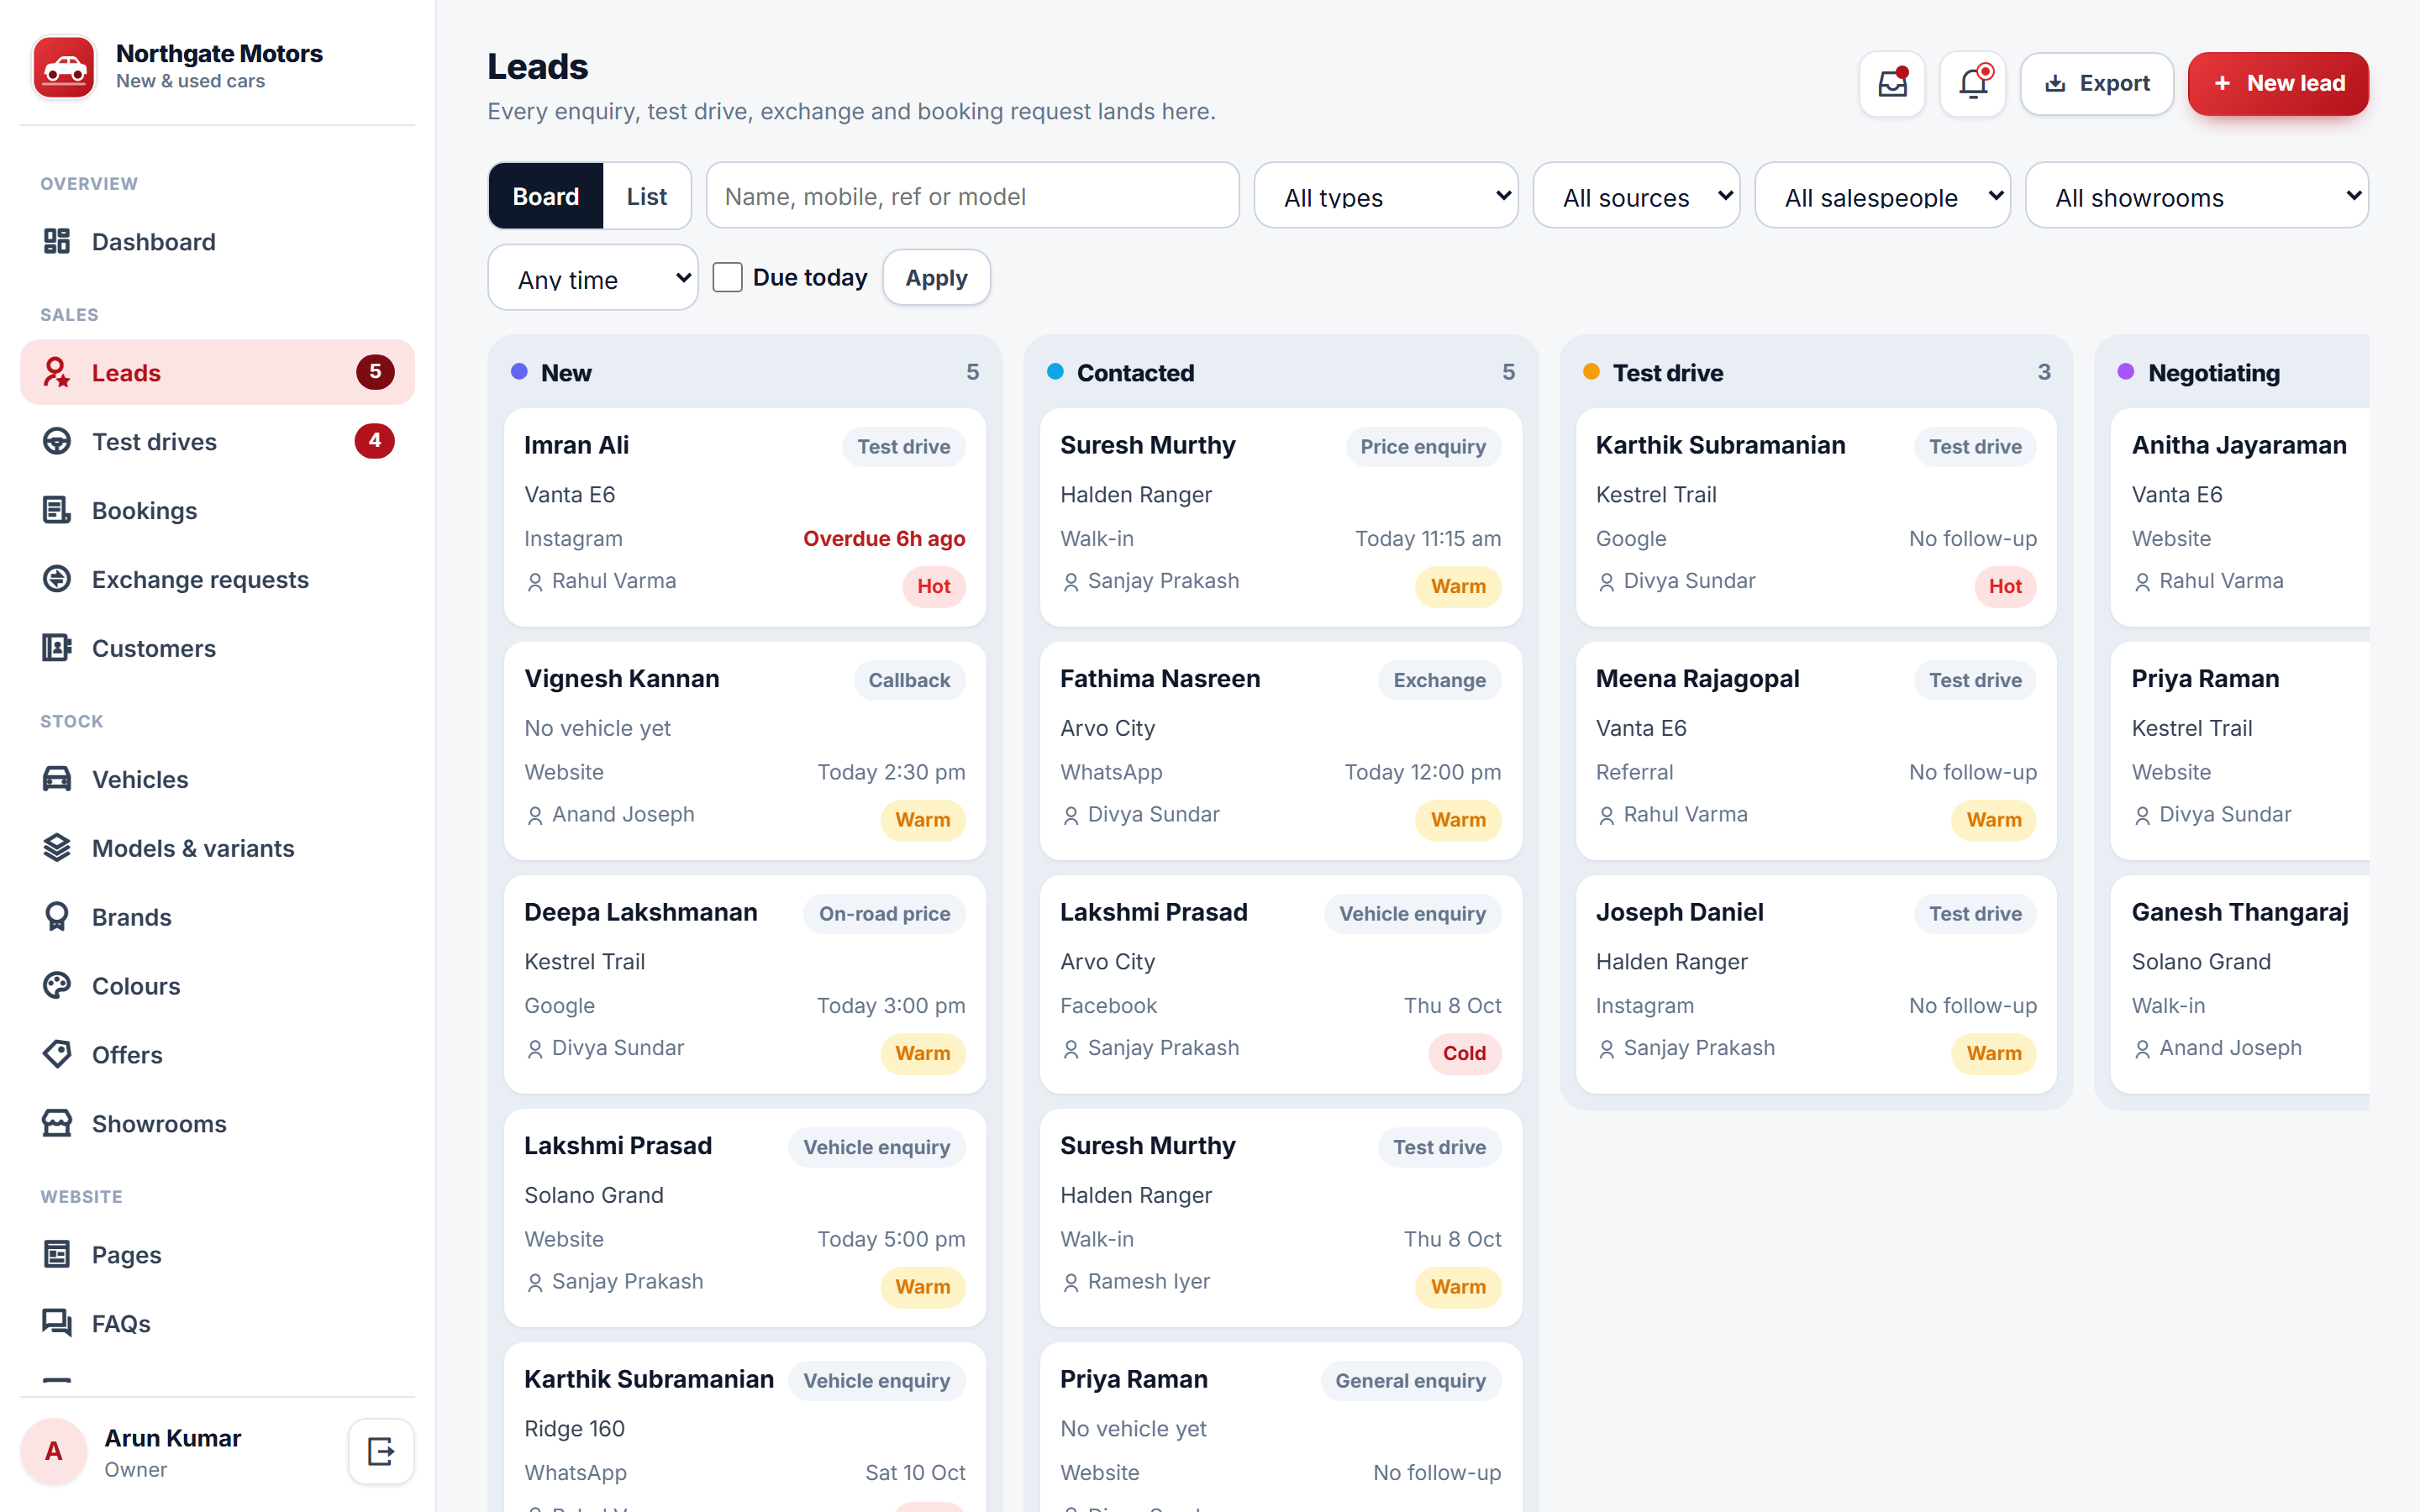2420x1512 pixels.
Task: Open Models & variants
Action: pos(217,848)
